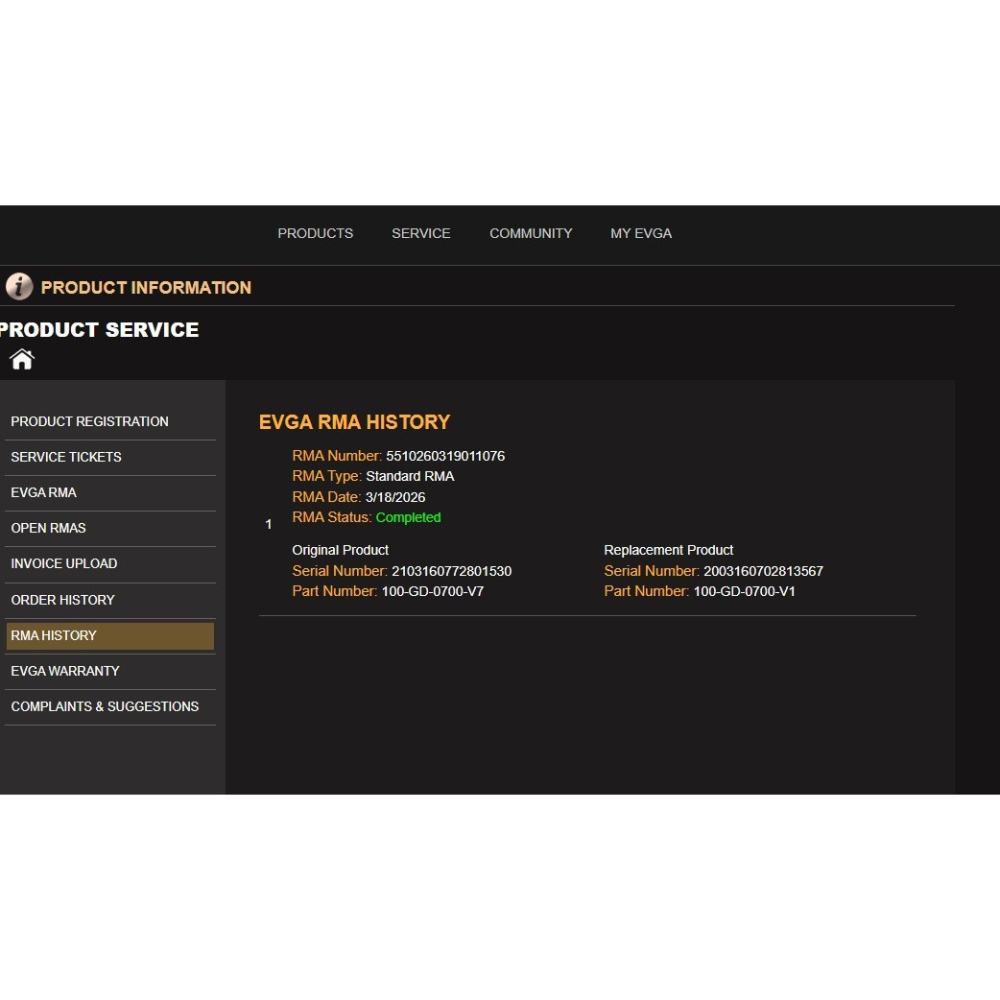Viewport: 1000px width, 1000px height.
Task: Click the Product Information info icon
Action: click(x=19, y=286)
